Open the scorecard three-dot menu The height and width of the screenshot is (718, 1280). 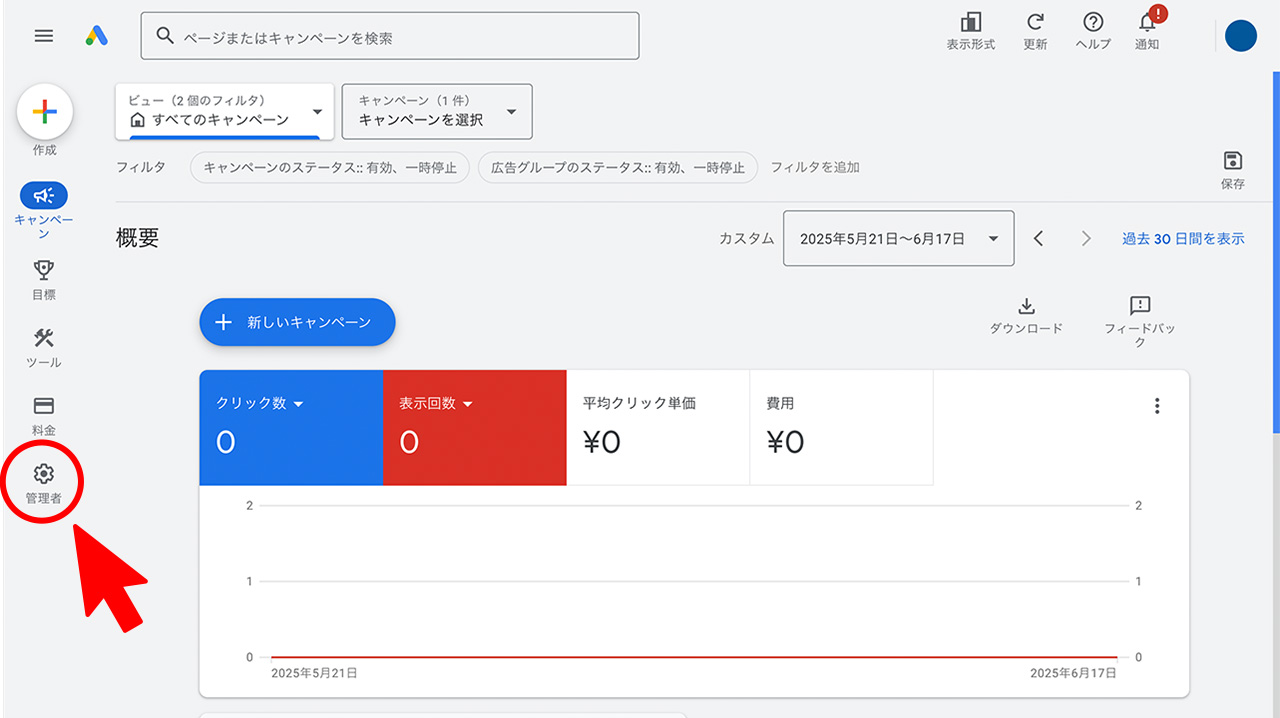coord(1157,406)
